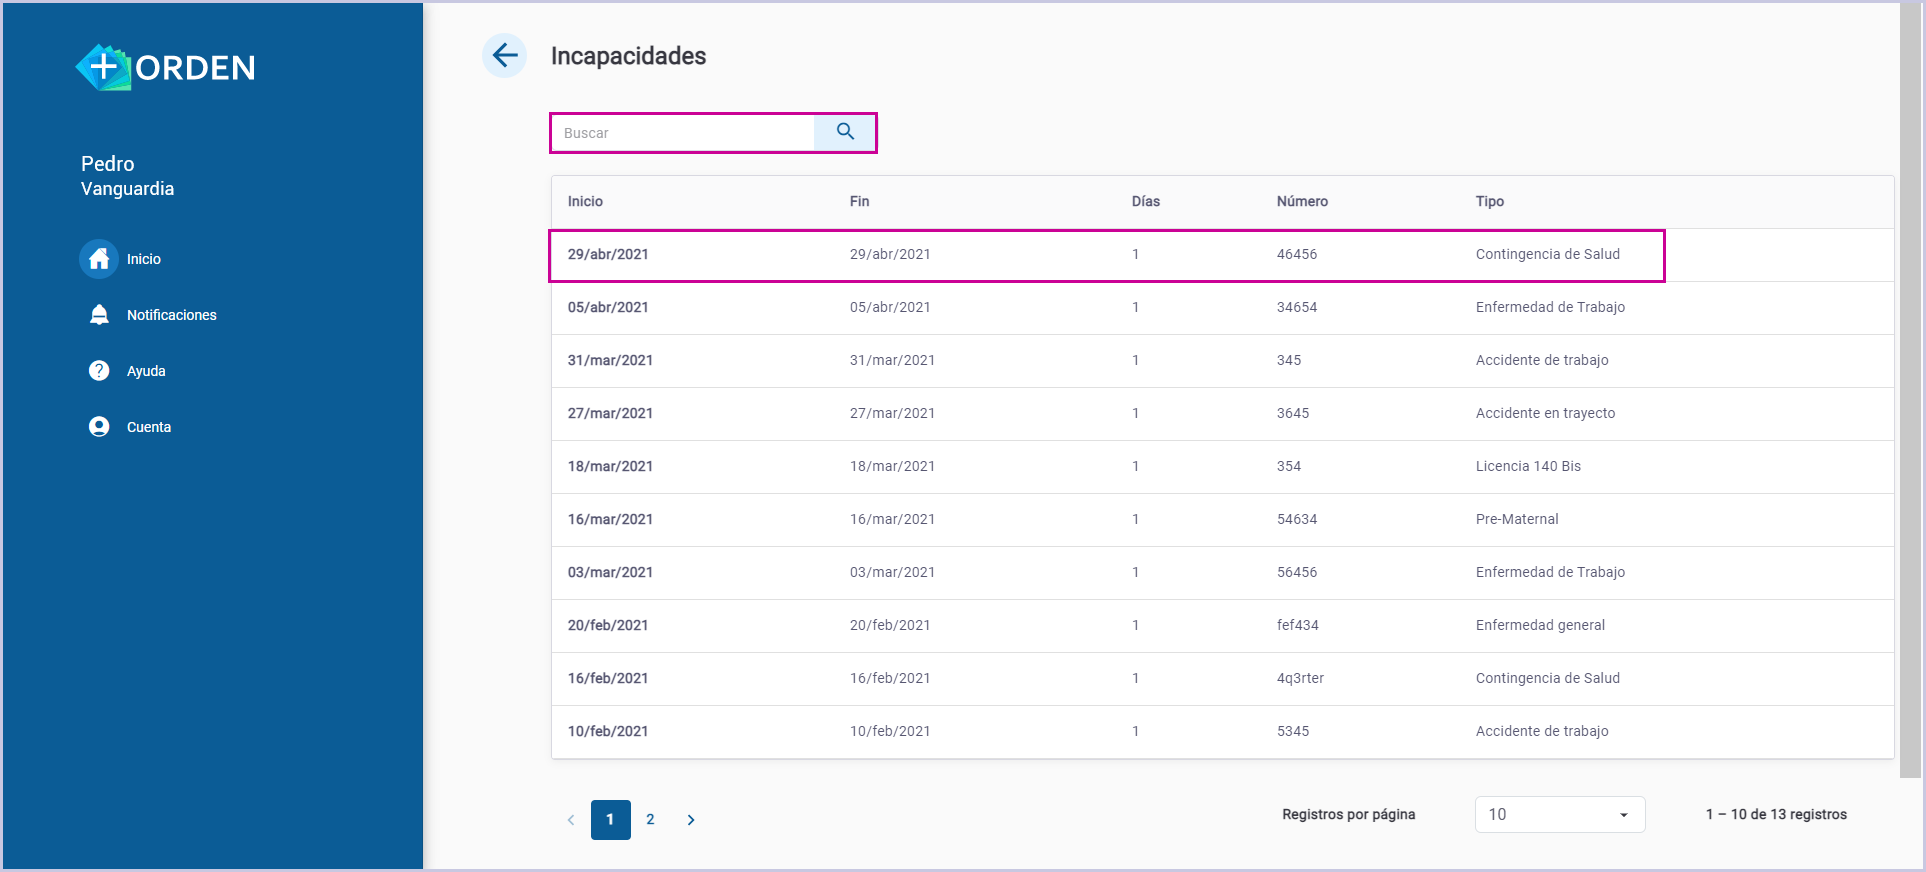Image resolution: width=1926 pixels, height=872 pixels.
Task: Click the magnifying glass search icon
Action: coord(845,132)
